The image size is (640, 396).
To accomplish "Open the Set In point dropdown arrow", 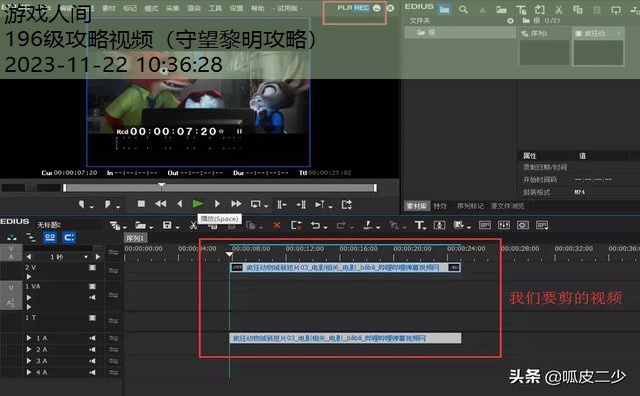I will pyautogui.click(x=91, y=207).
